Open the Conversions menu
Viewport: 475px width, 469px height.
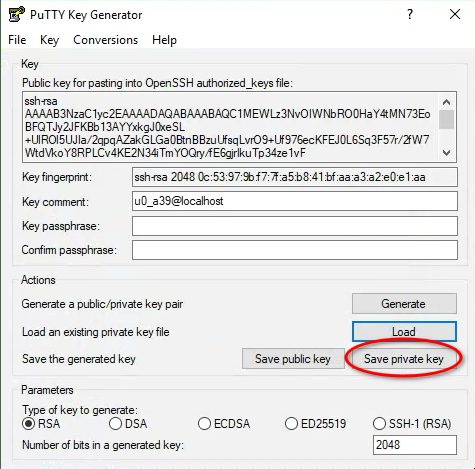pyautogui.click(x=105, y=40)
